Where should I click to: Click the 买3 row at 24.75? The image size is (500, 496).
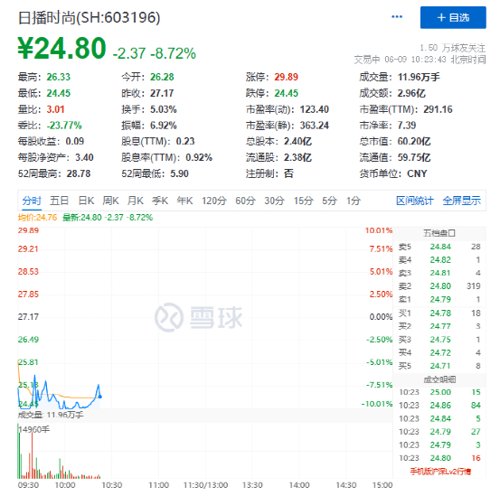(x=439, y=339)
